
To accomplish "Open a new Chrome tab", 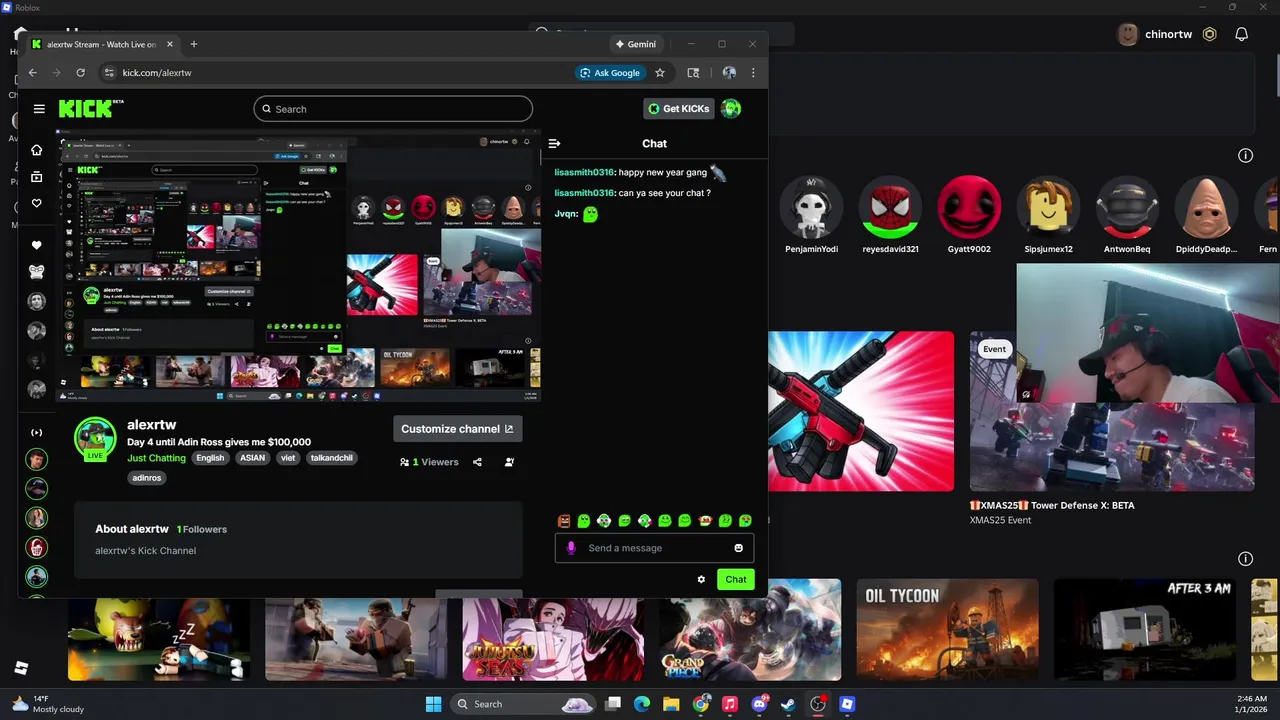I will tap(194, 44).
